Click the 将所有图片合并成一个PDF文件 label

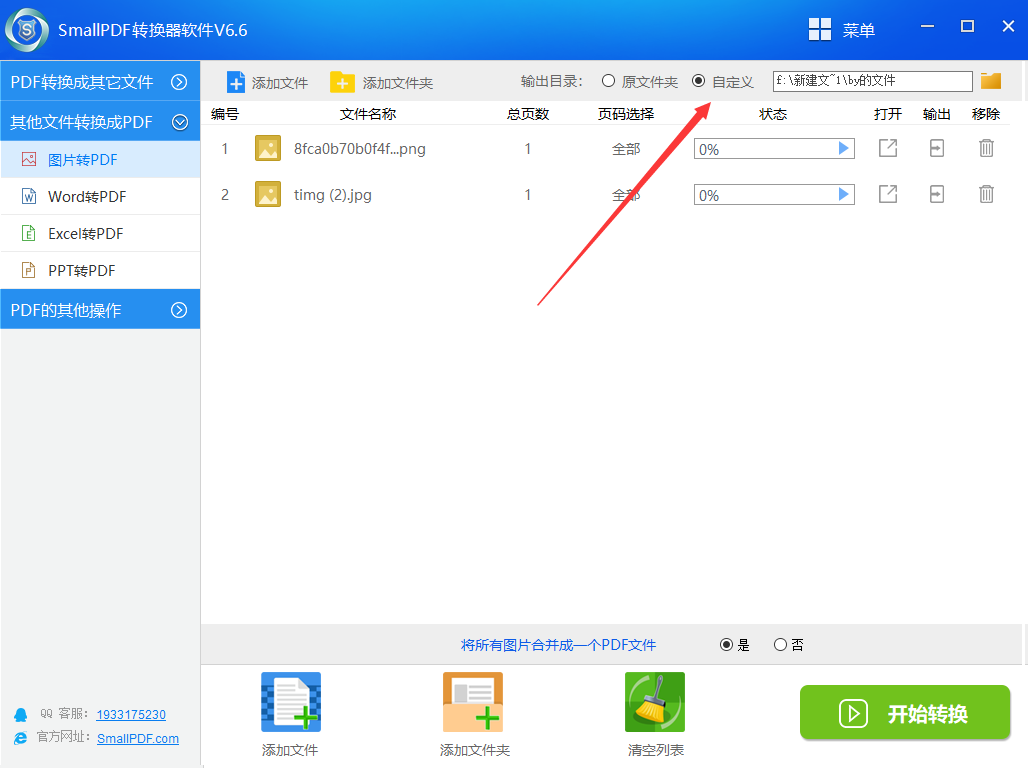coord(559,645)
